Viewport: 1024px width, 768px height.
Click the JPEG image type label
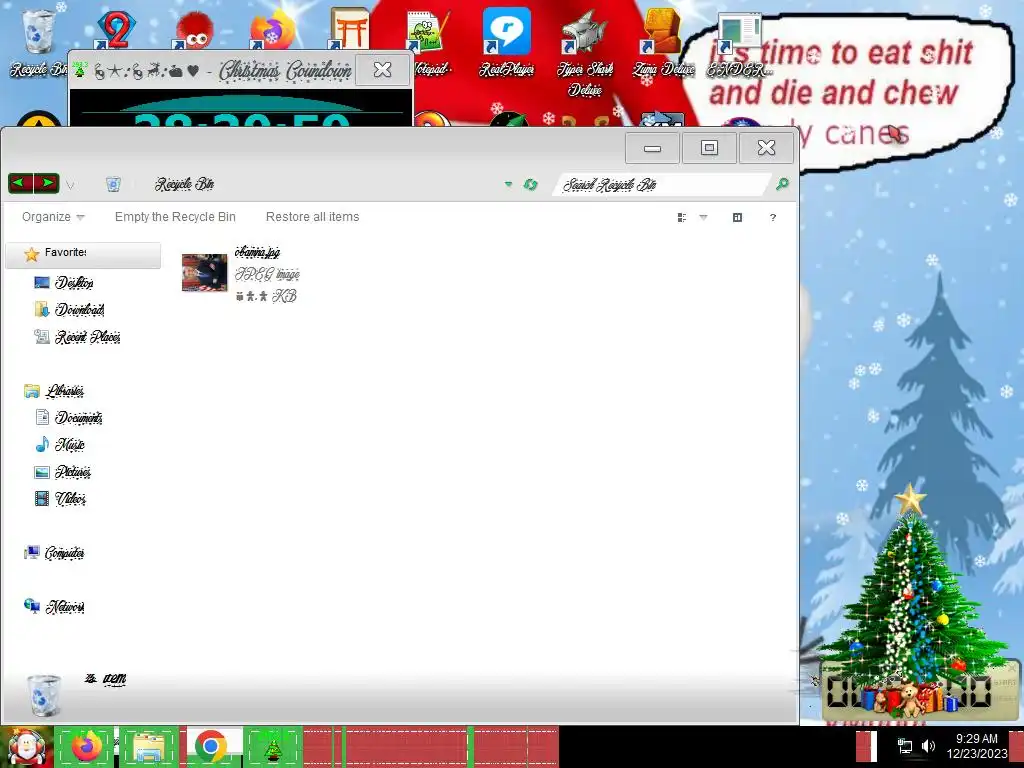(267, 274)
